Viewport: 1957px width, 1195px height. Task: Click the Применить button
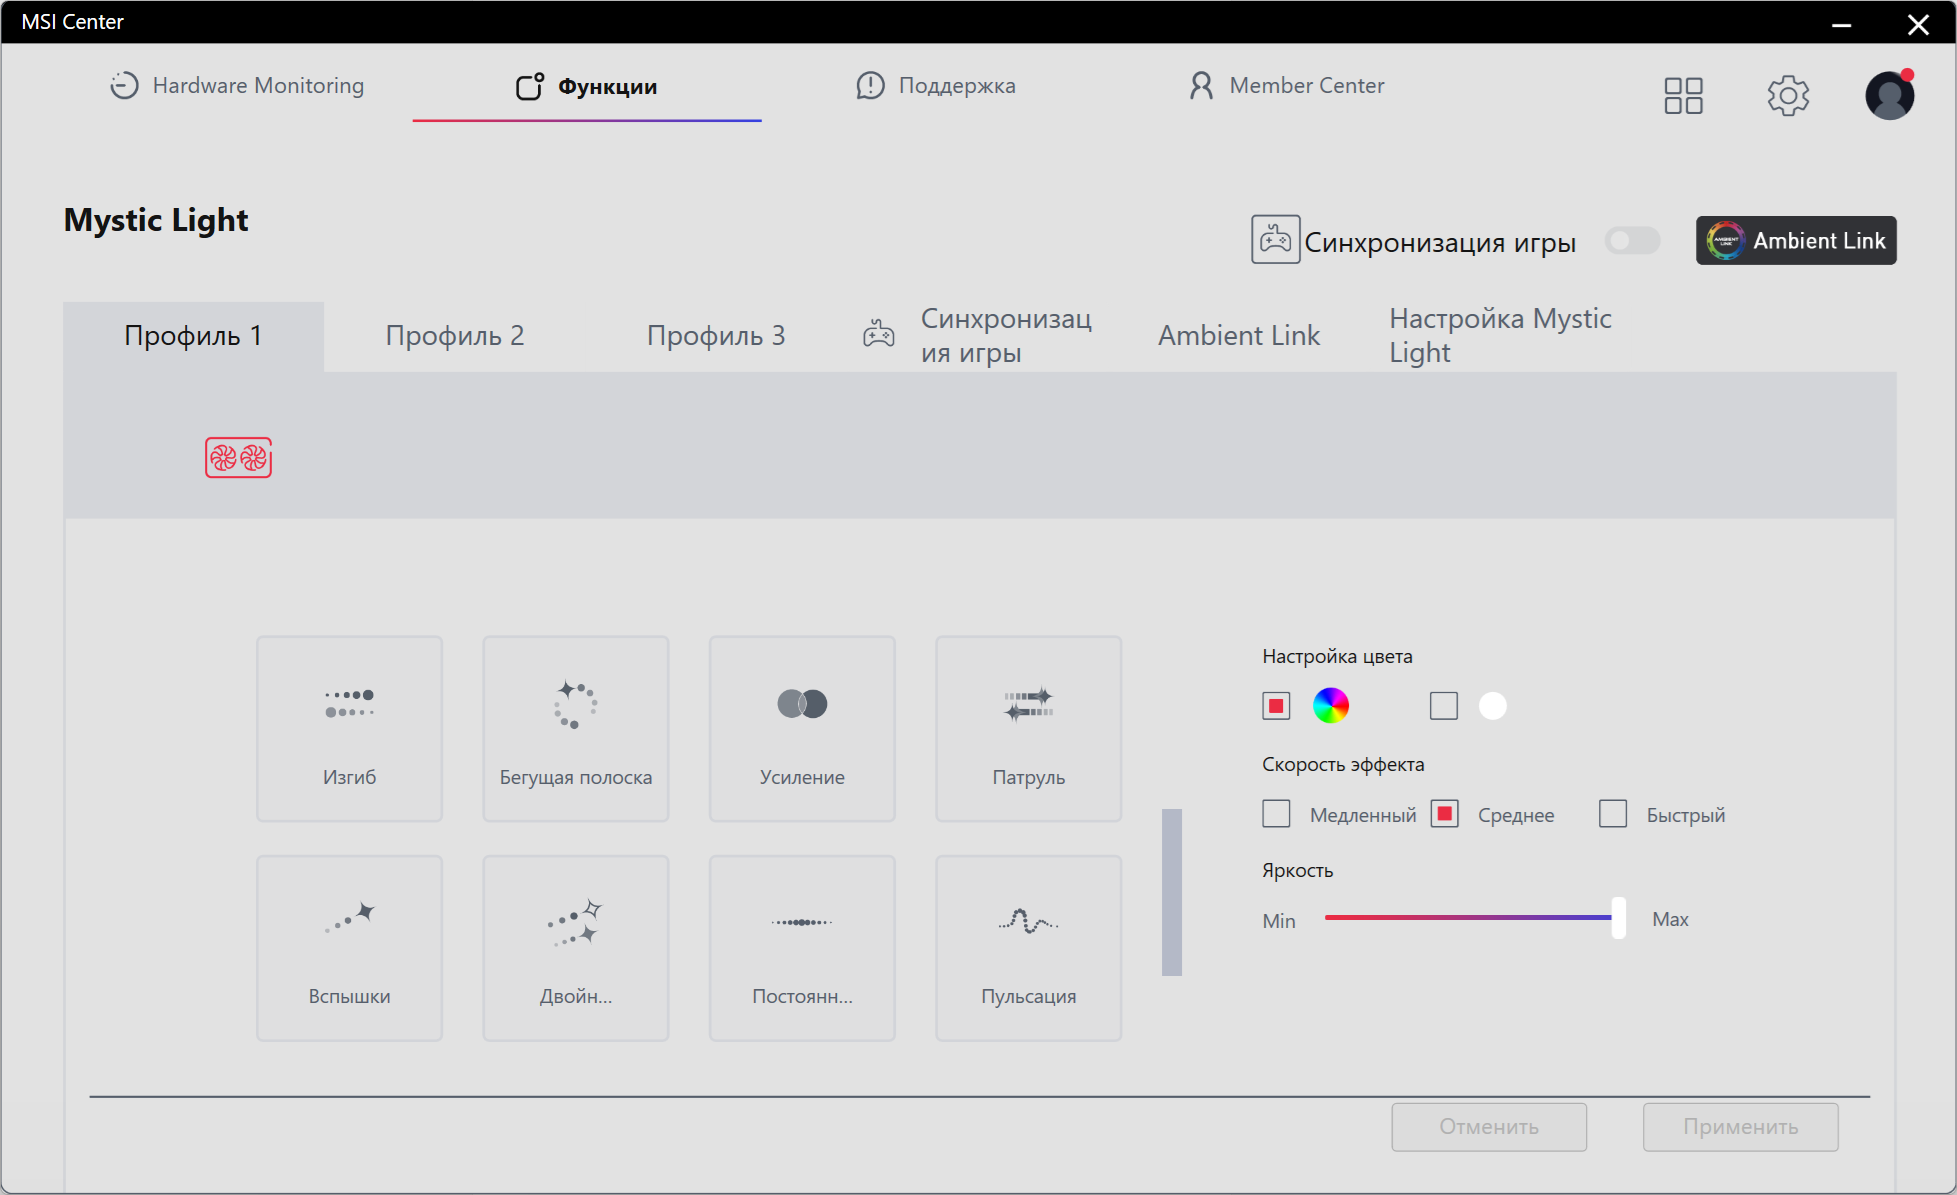point(1739,1127)
